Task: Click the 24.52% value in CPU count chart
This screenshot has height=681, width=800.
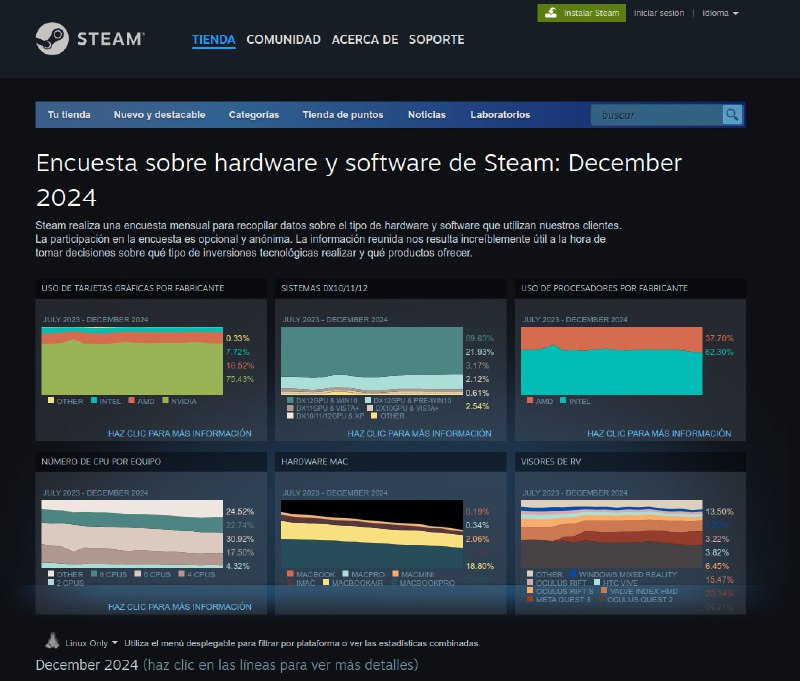Action: (240, 511)
